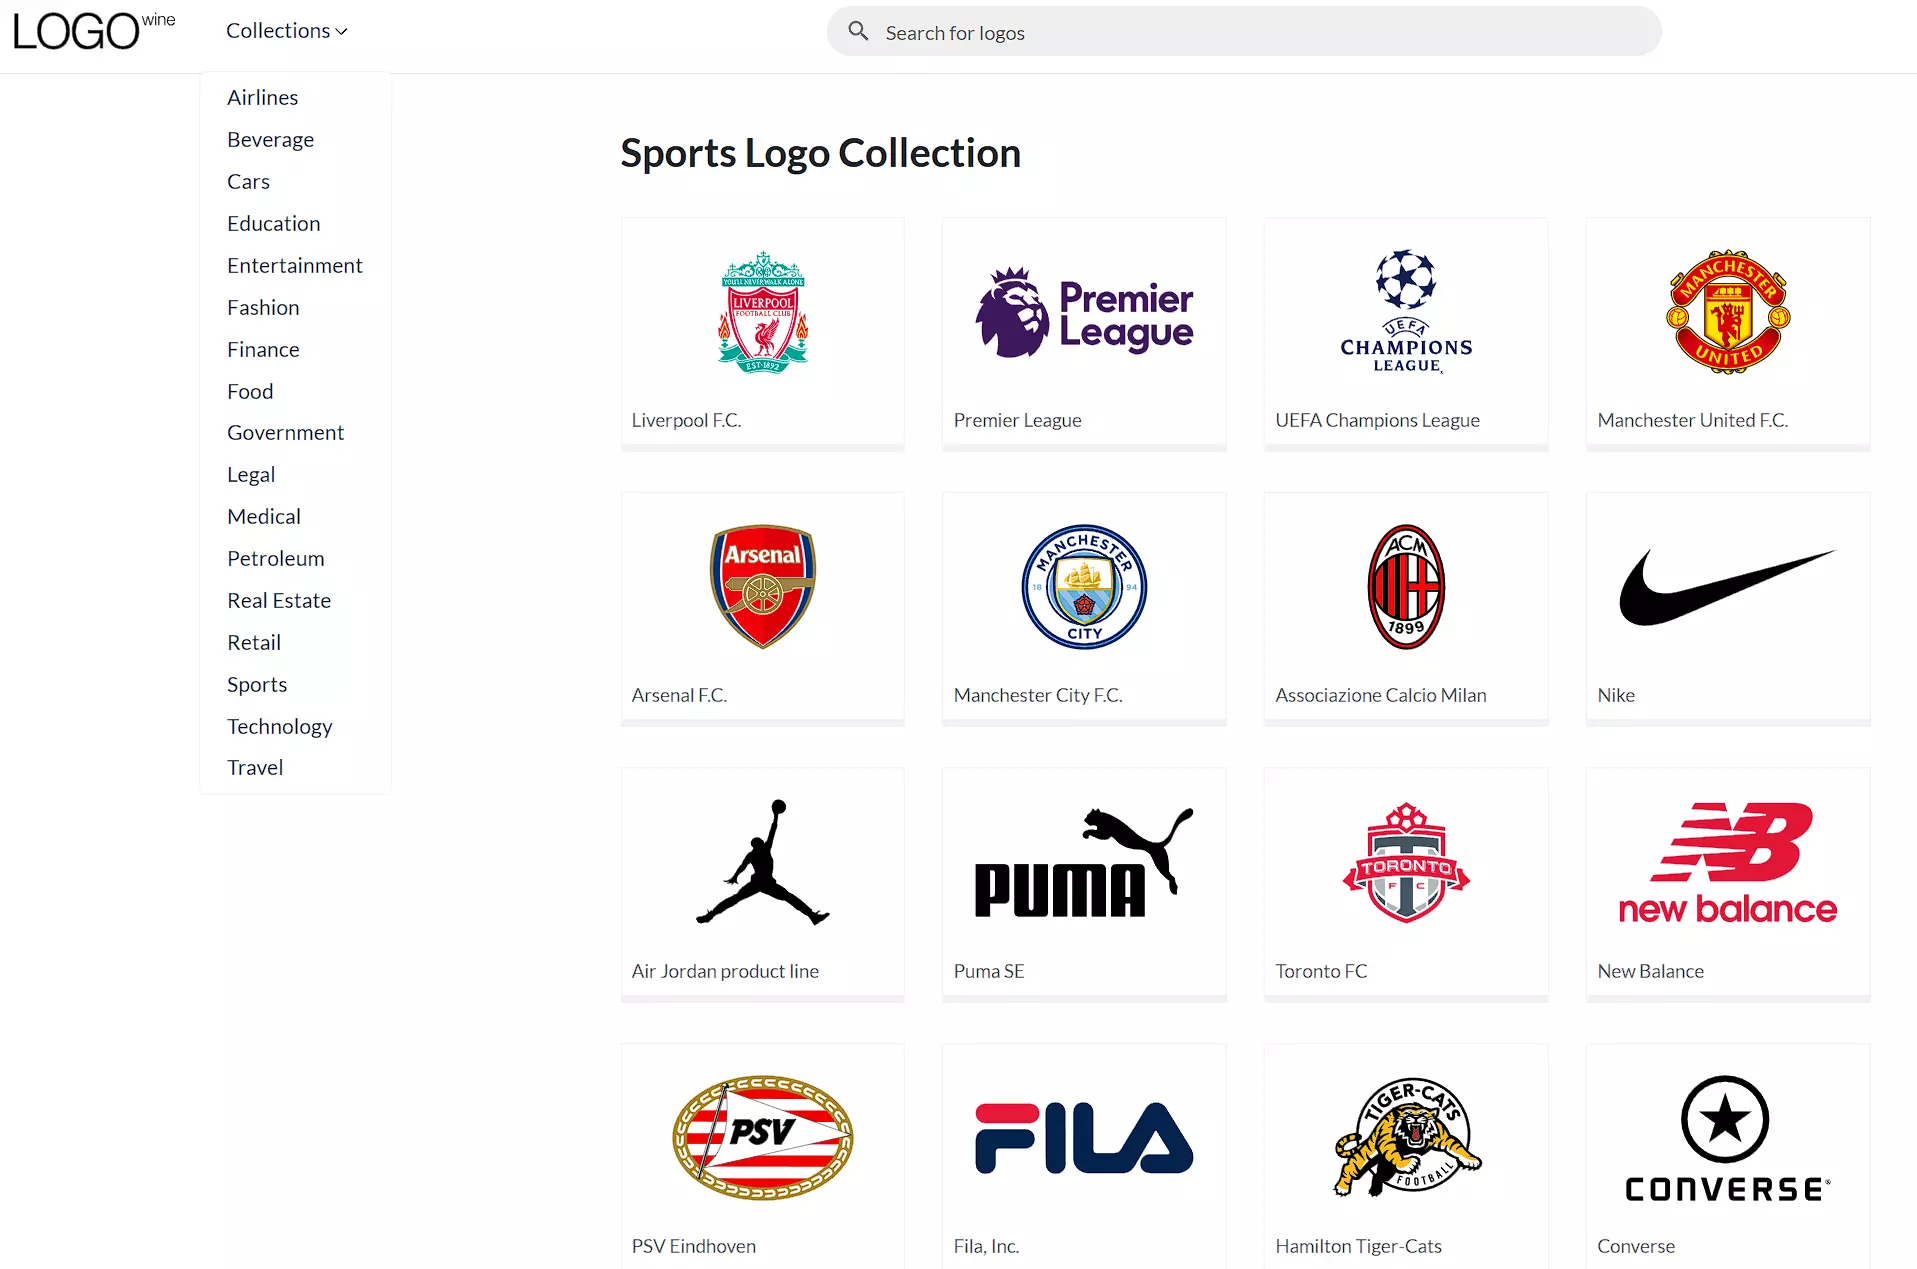Viewport: 1917px width, 1269px height.
Task: Select the Arsenal F.C. crest
Action: (762, 587)
